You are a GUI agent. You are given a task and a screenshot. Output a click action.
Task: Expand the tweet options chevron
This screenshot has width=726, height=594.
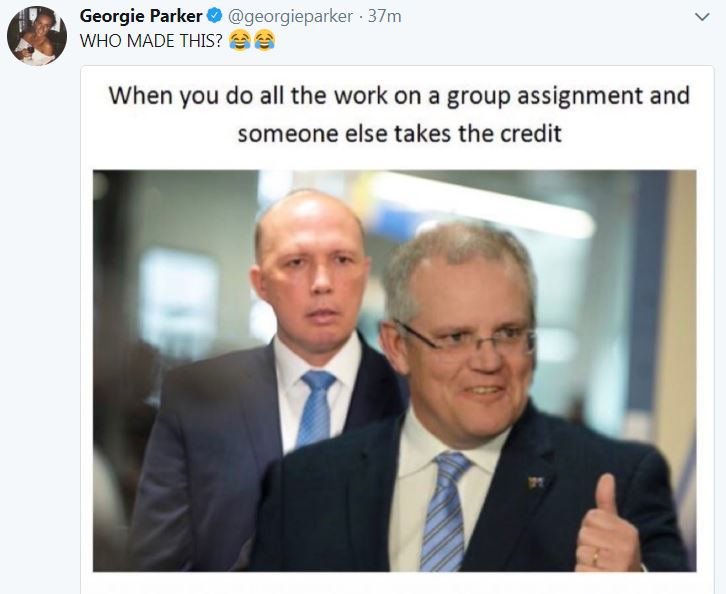[x=702, y=17]
